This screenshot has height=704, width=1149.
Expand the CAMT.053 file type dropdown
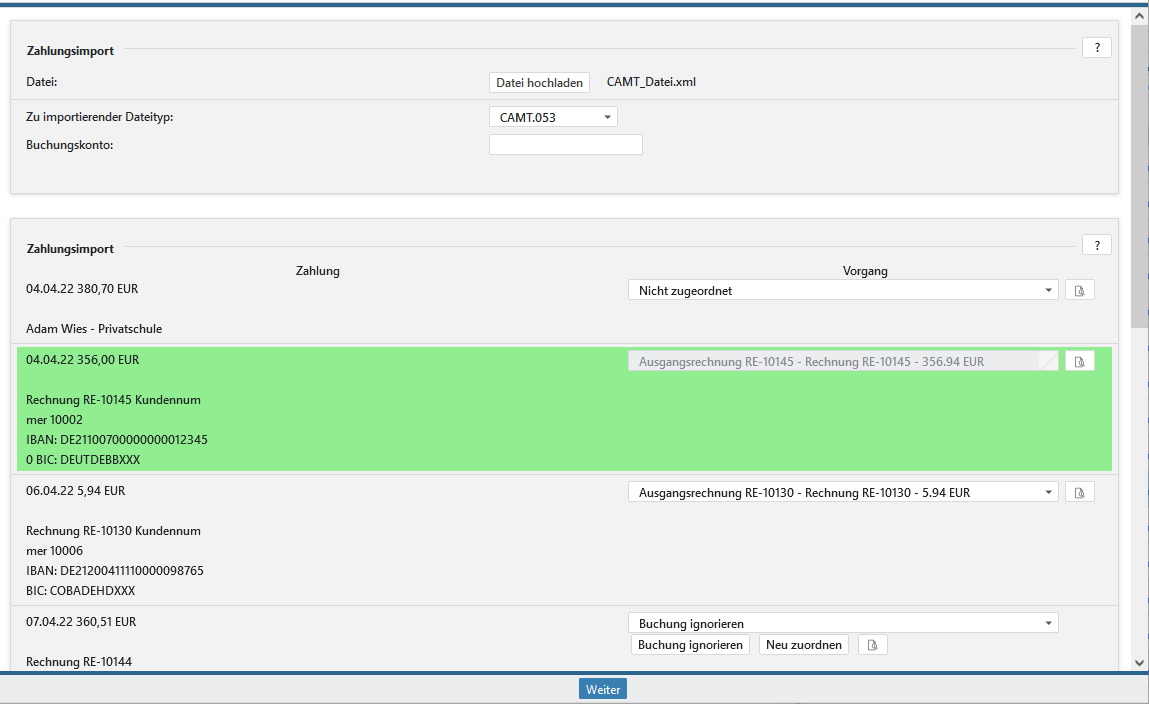point(553,117)
